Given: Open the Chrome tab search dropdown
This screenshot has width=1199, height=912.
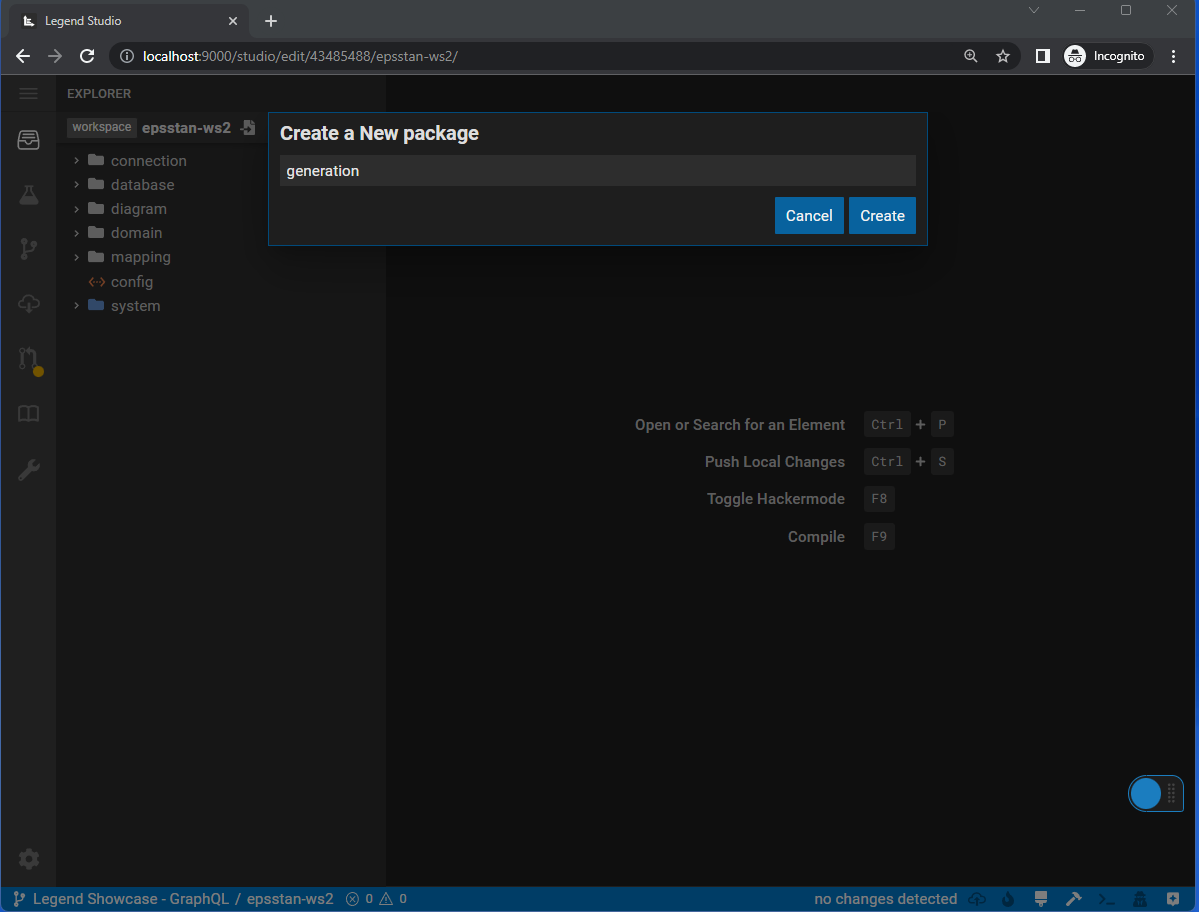Looking at the screenshot, I should 1034,10.
